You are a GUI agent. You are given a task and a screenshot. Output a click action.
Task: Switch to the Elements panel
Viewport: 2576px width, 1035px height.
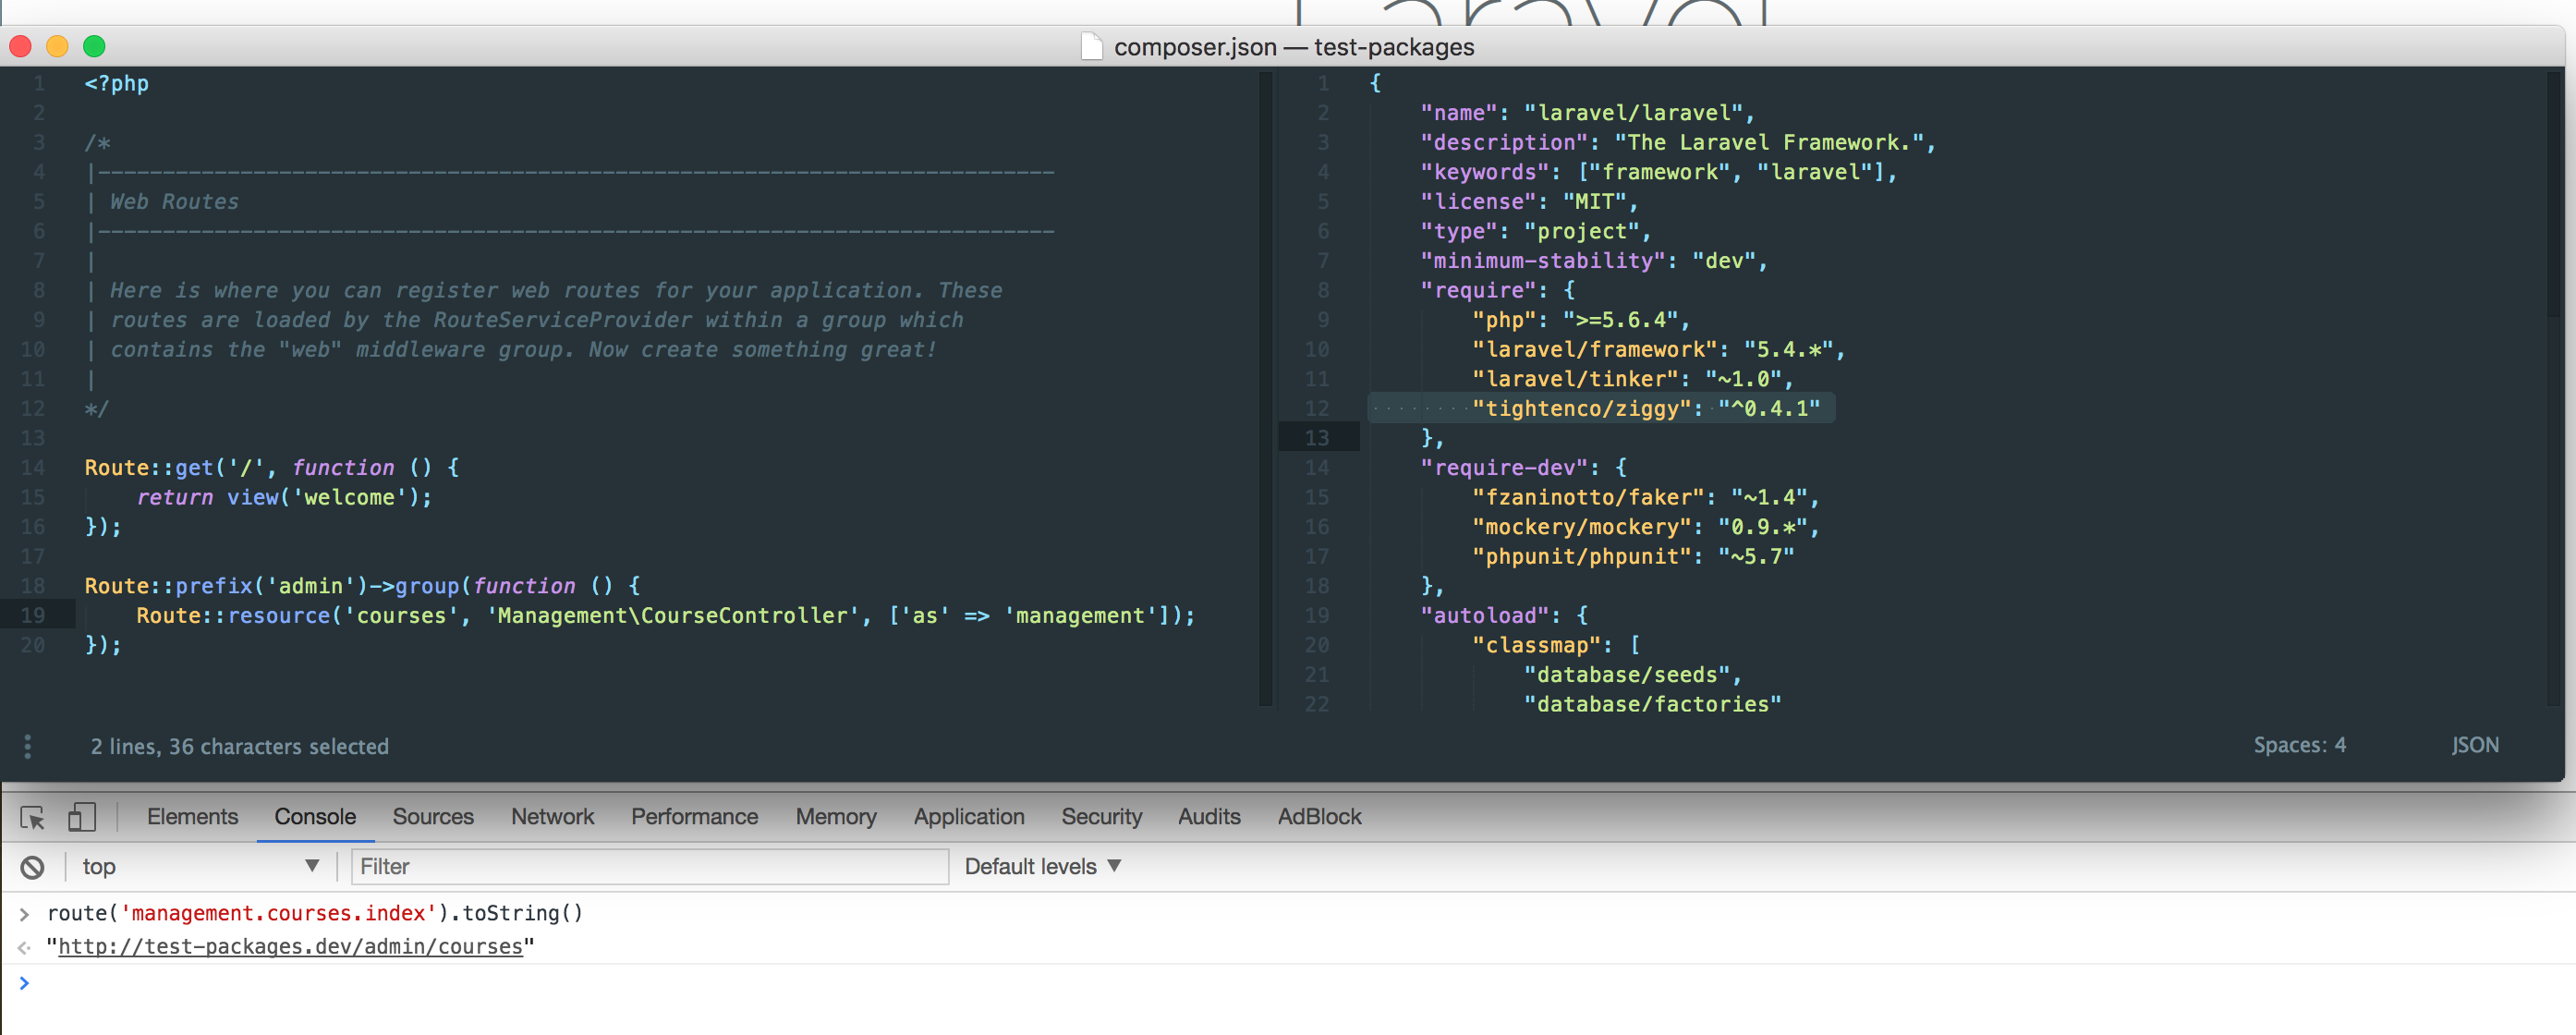[x=192, y=817]
